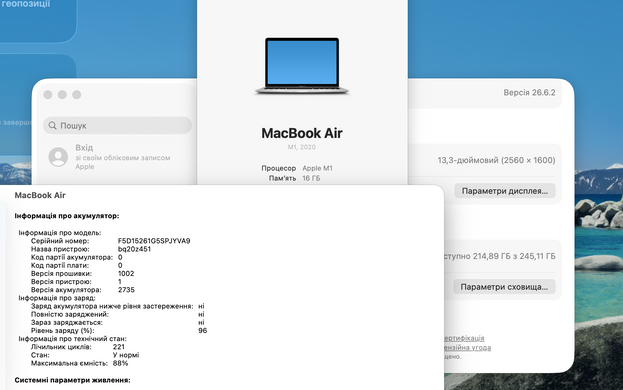Click the Системні параметри живлення: heading
Image resolution: width=623 pixels, height=390 pixels.
click(x=72, y=380)
